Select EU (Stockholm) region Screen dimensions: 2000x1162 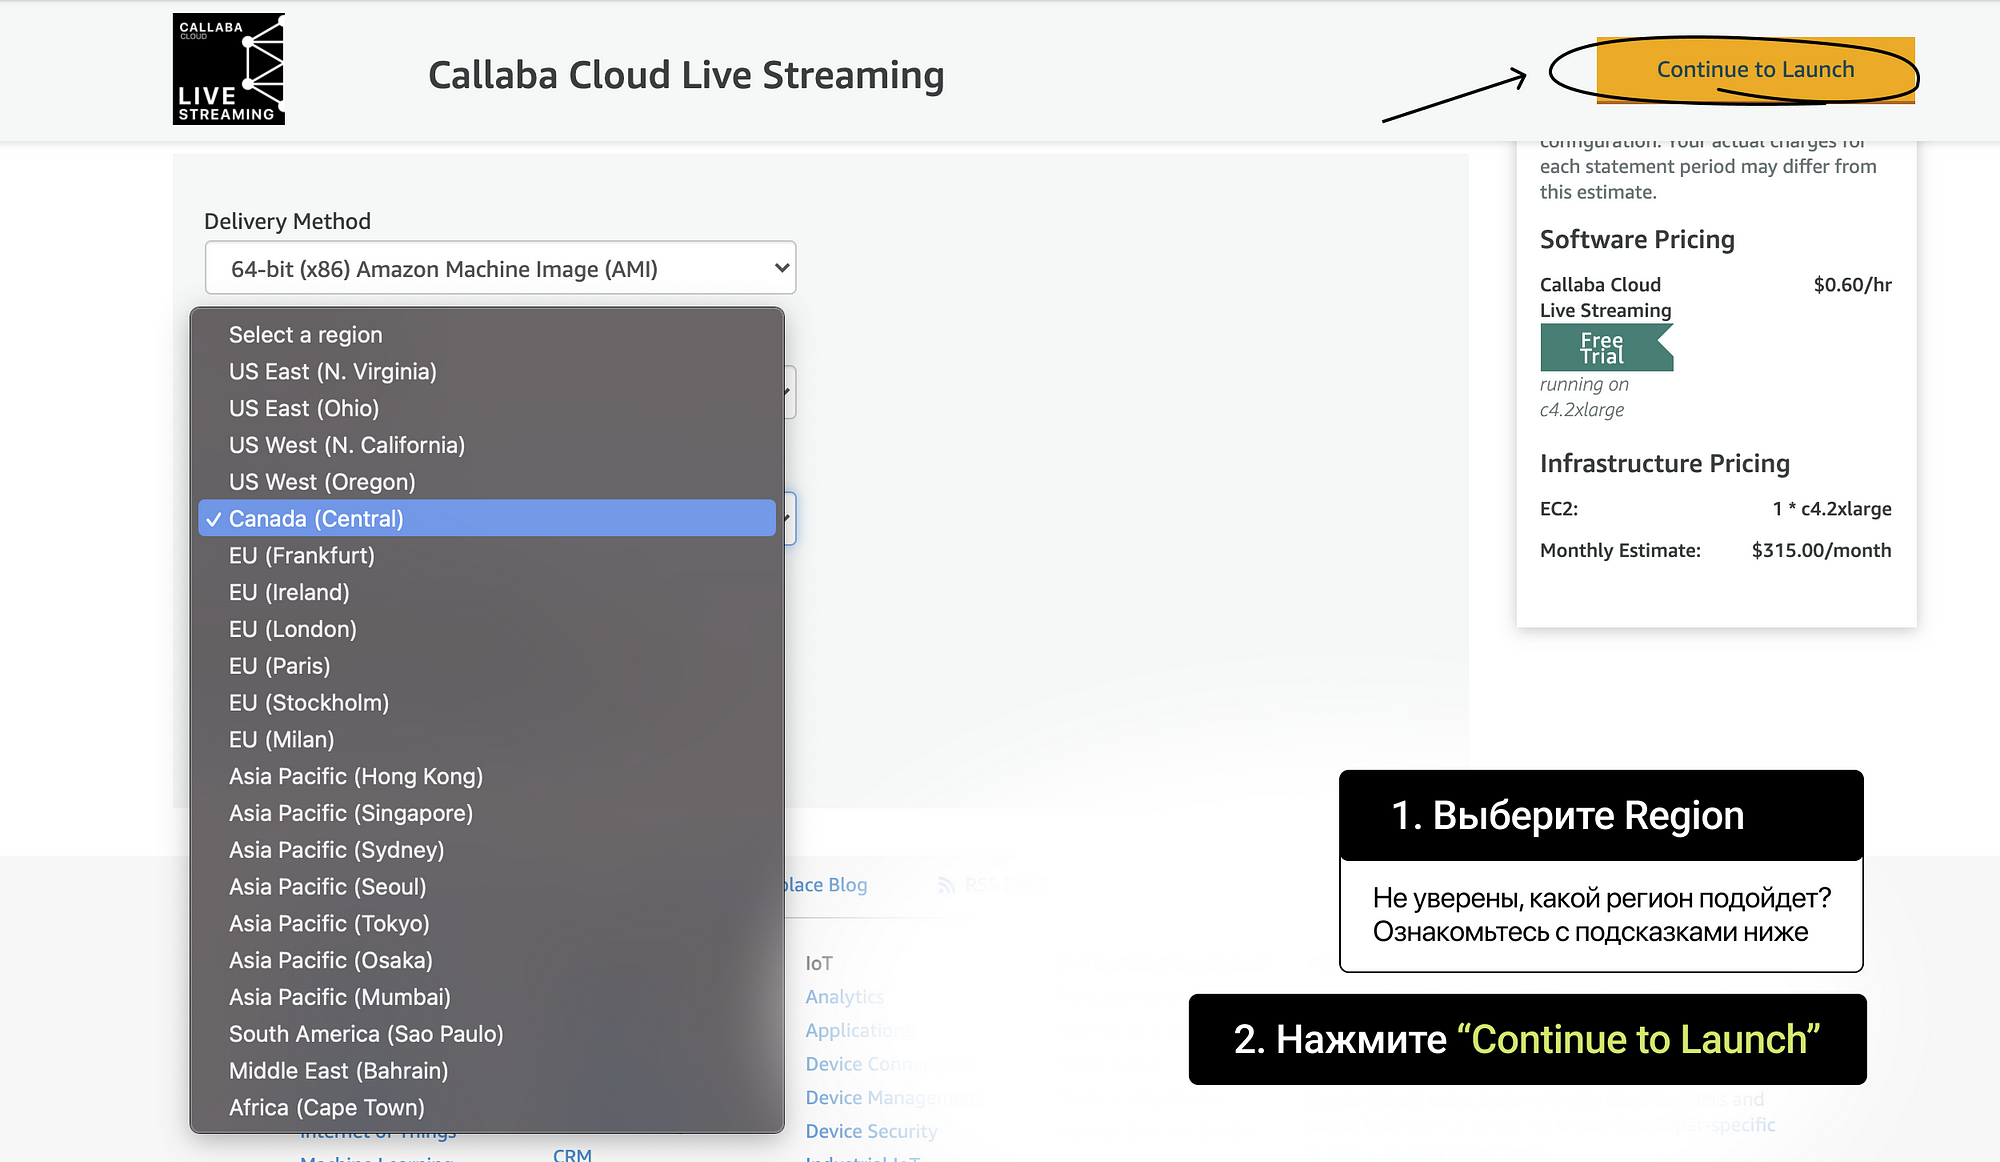487,703
